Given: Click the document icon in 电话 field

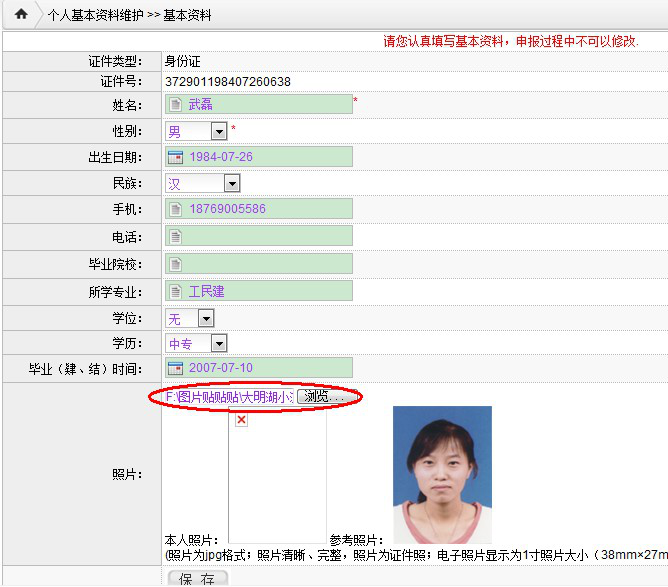Looking at the screenshot, I should (x=176, y=236).
